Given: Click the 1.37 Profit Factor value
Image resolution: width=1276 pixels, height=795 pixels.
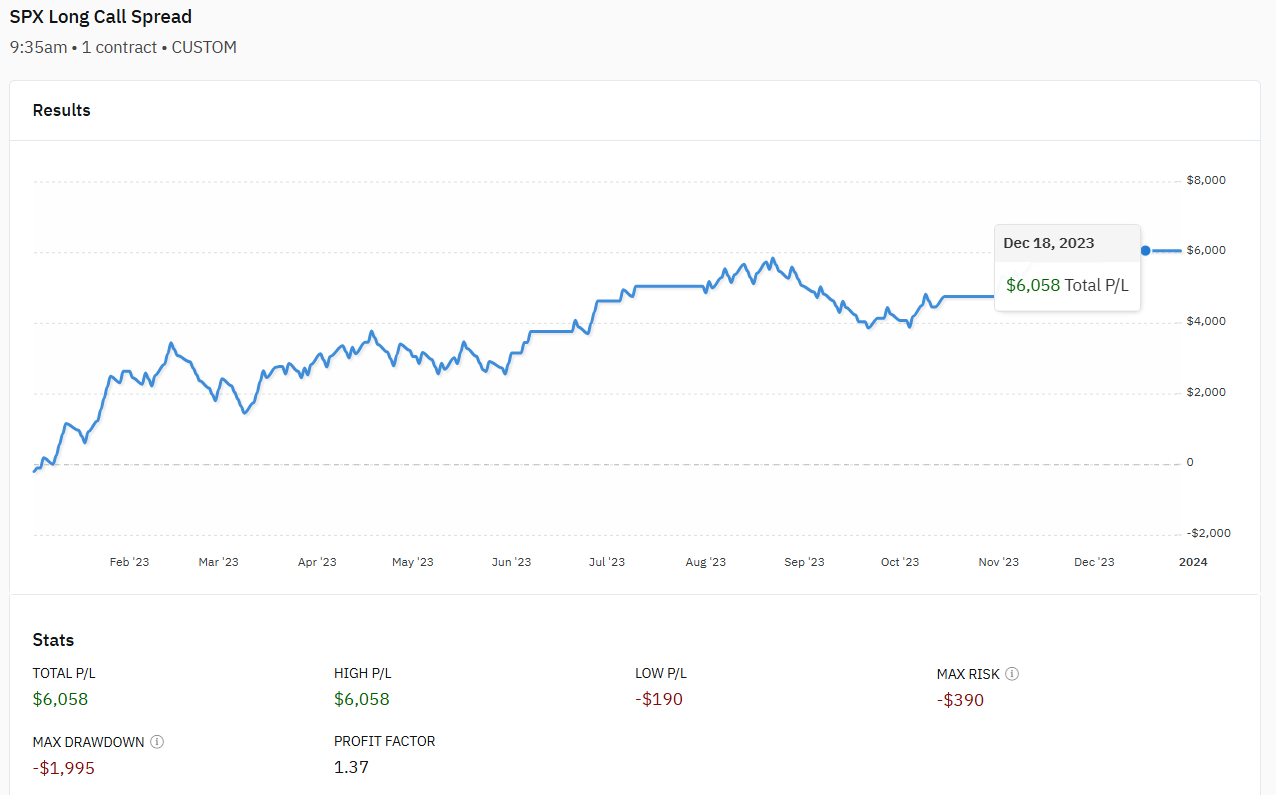Looking at the screenshot, I should coord(351,767).
